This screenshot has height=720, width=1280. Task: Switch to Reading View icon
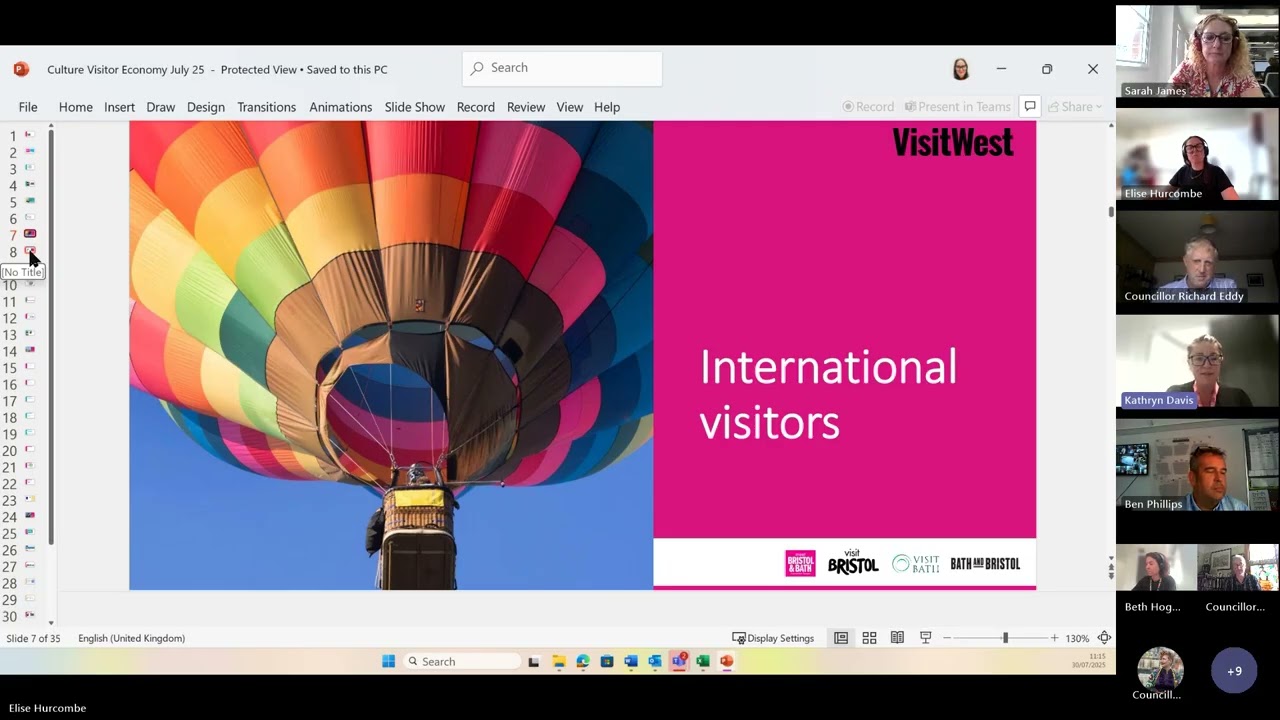coord(897,638)
